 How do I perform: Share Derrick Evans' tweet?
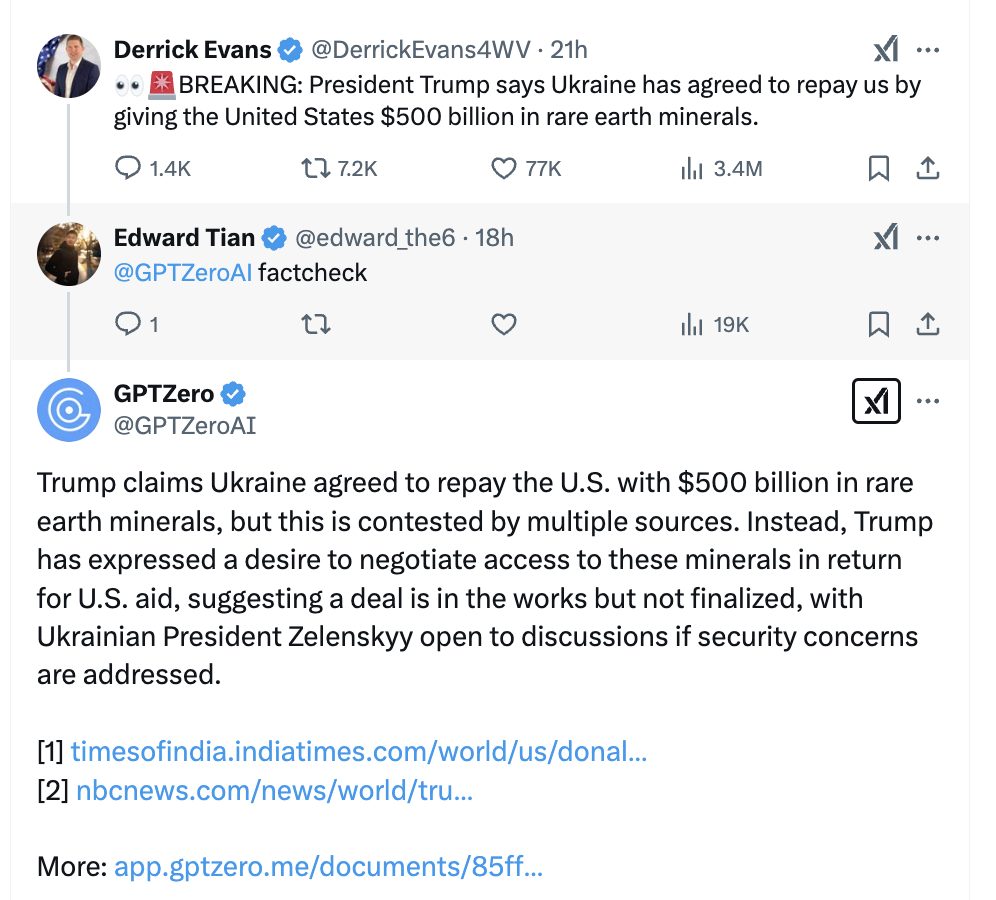[927, 169]
